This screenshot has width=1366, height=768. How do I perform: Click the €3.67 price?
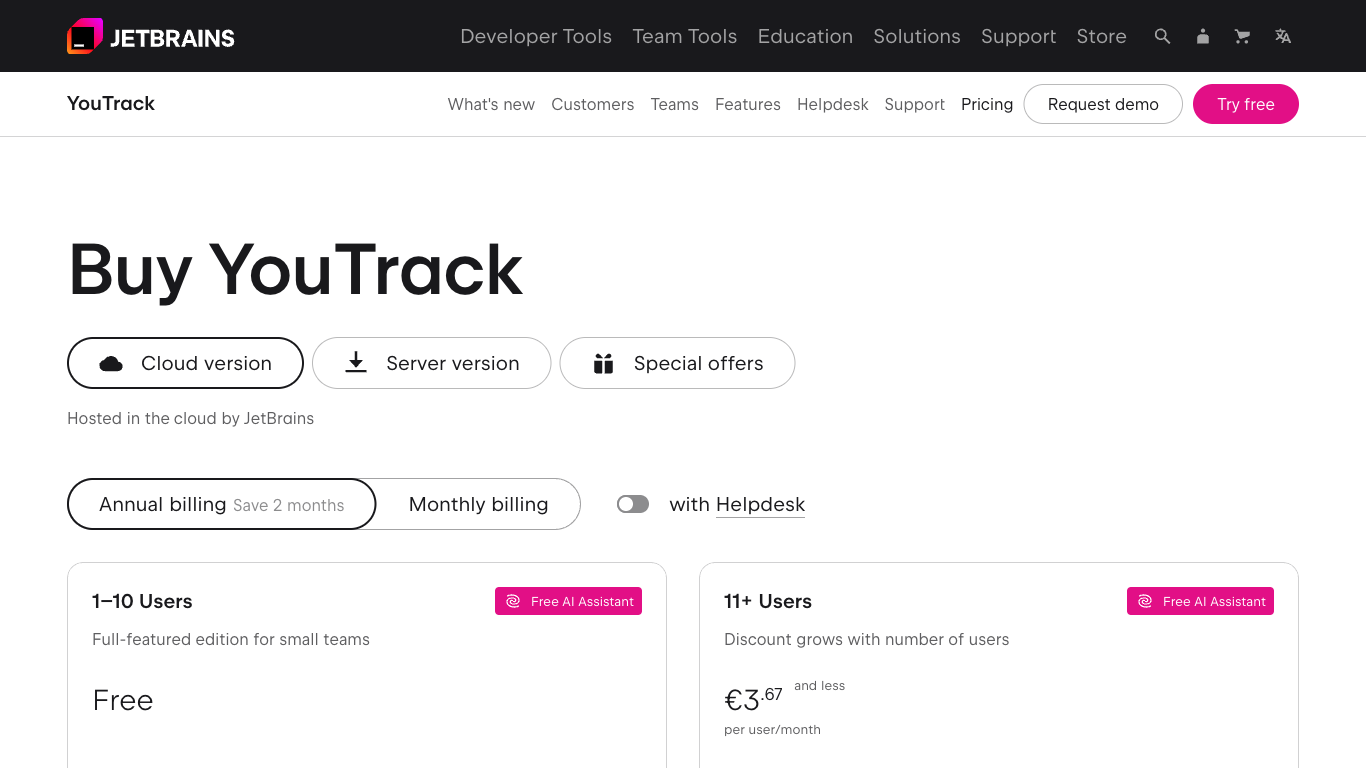pos(753,698)
